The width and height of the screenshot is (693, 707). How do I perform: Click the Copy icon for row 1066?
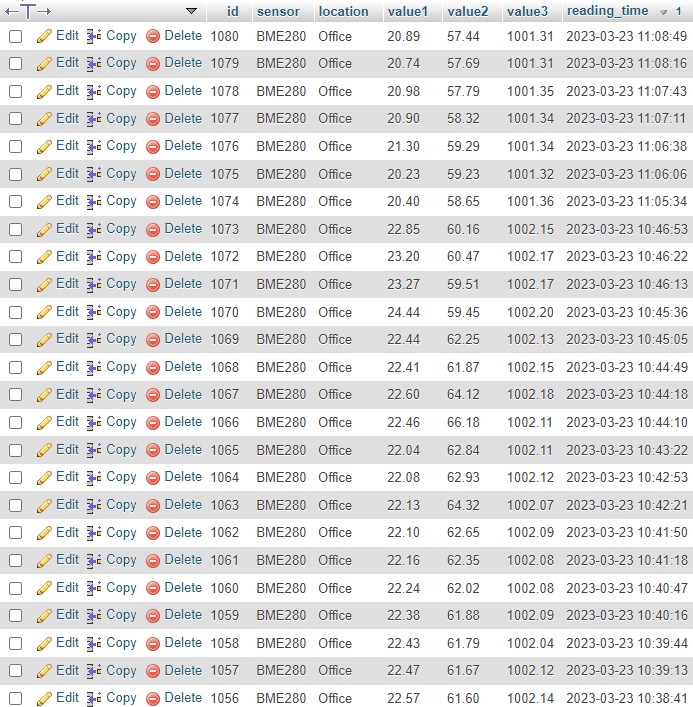pyautogui.click(x=94, y=422)
